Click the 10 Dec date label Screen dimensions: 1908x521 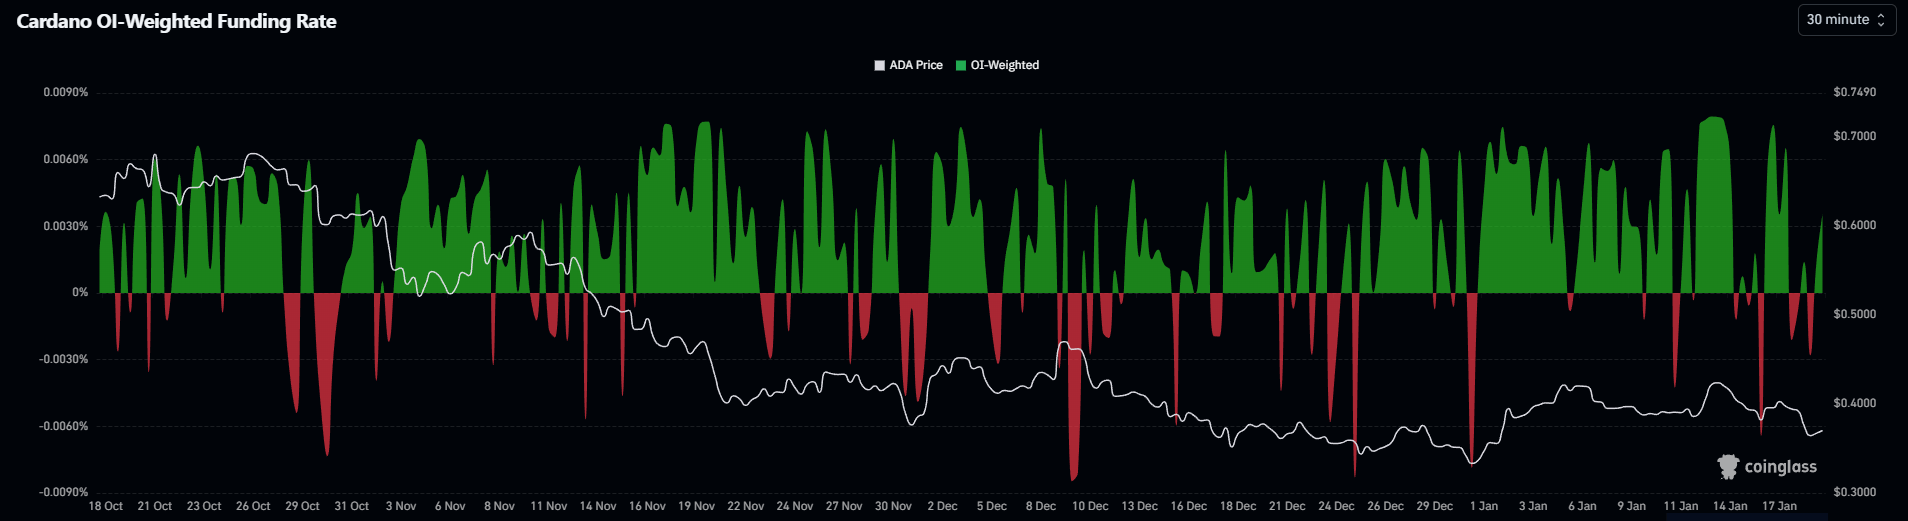(1091, 506)
